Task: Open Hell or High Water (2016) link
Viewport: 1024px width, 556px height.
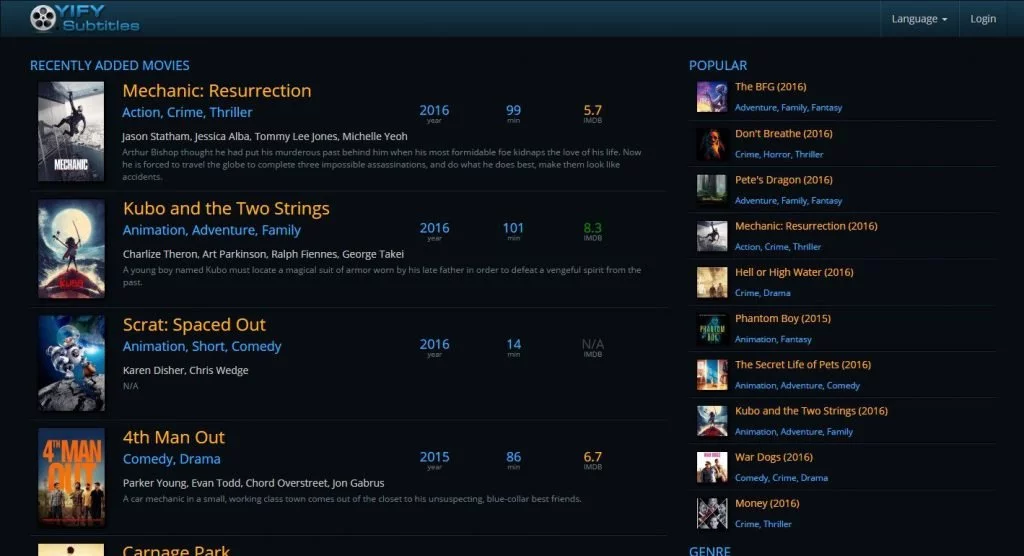Action: click(x=794, y=272)
